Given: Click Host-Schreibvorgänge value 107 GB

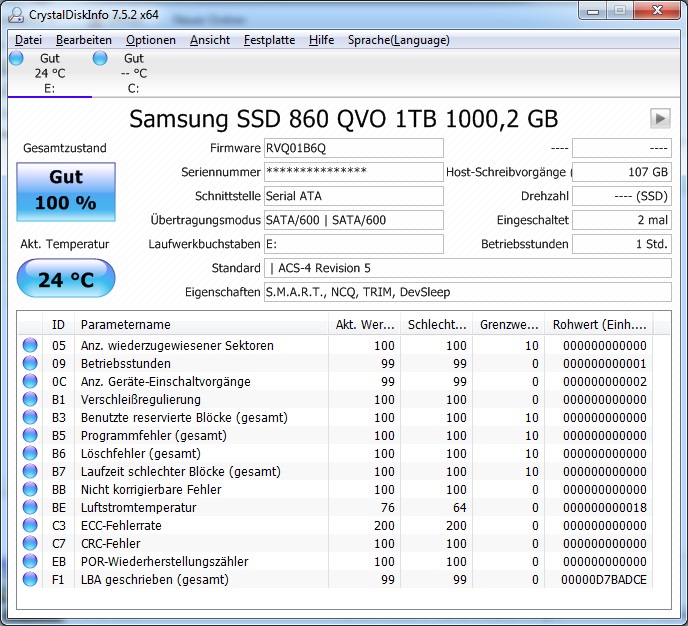Looking at the screenshot, I should (622, 172).
